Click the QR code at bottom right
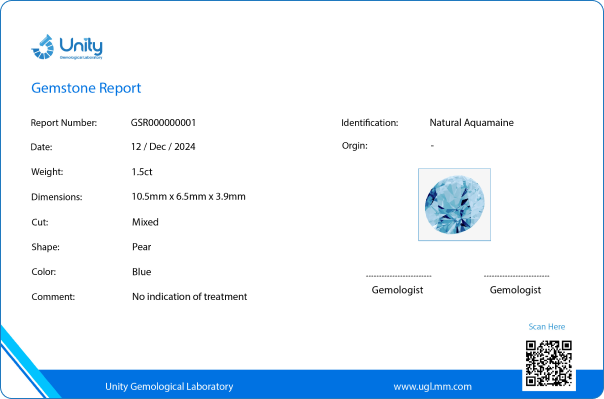Image resolution: width=604 pixels, height=399 pixels. pos(549,363)
